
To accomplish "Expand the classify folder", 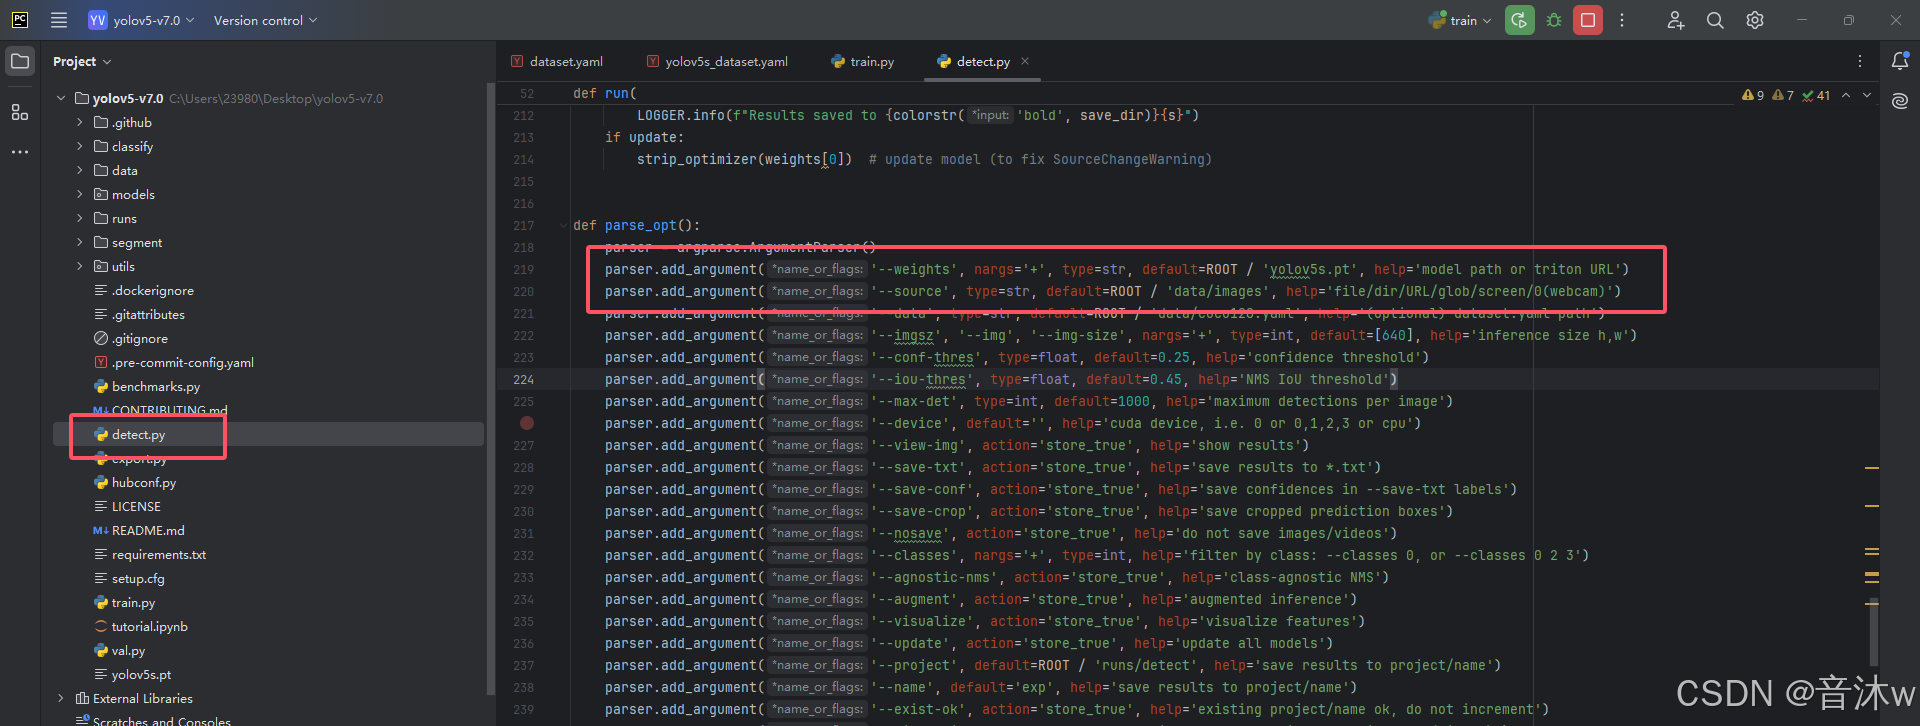I will tap(80, 146).
